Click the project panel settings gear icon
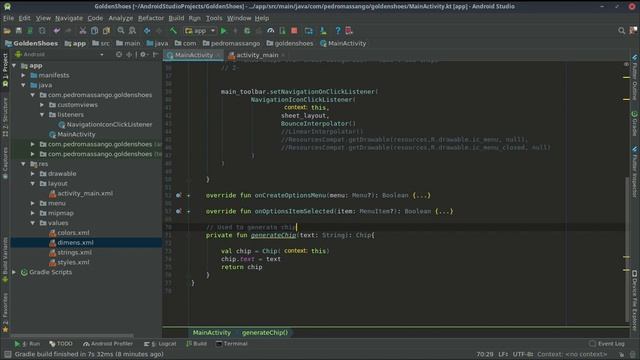Screen dimensions: 640x360 tap(143, 54)
